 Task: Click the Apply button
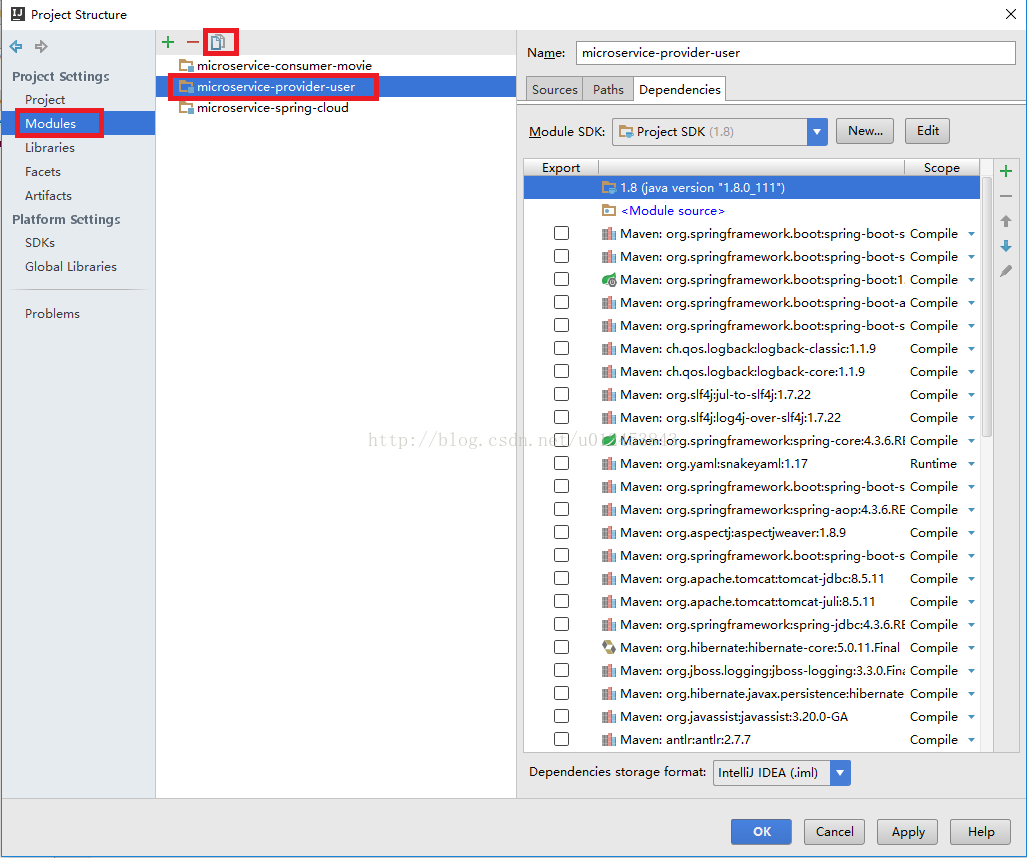908,832
